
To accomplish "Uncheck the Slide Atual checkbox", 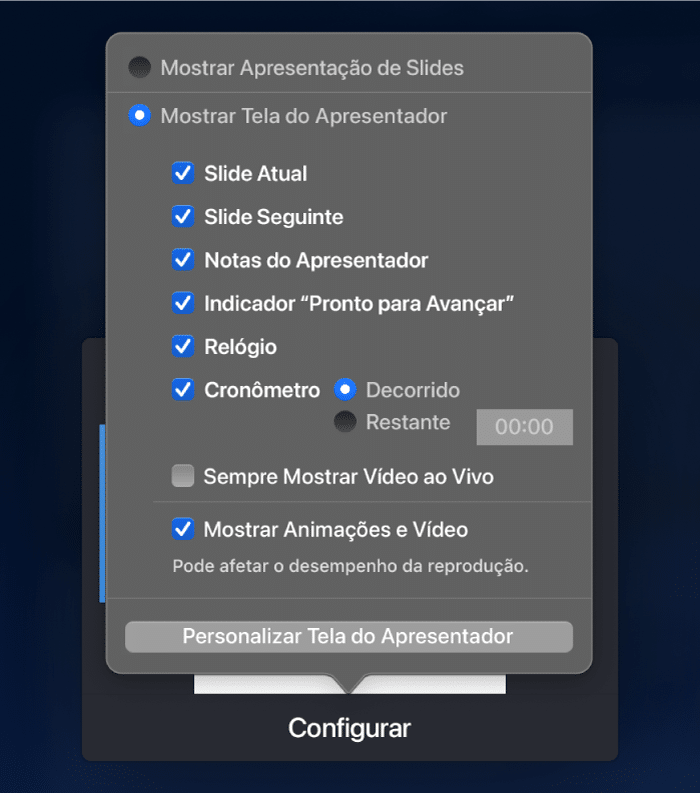I will [x=183, y=173].
